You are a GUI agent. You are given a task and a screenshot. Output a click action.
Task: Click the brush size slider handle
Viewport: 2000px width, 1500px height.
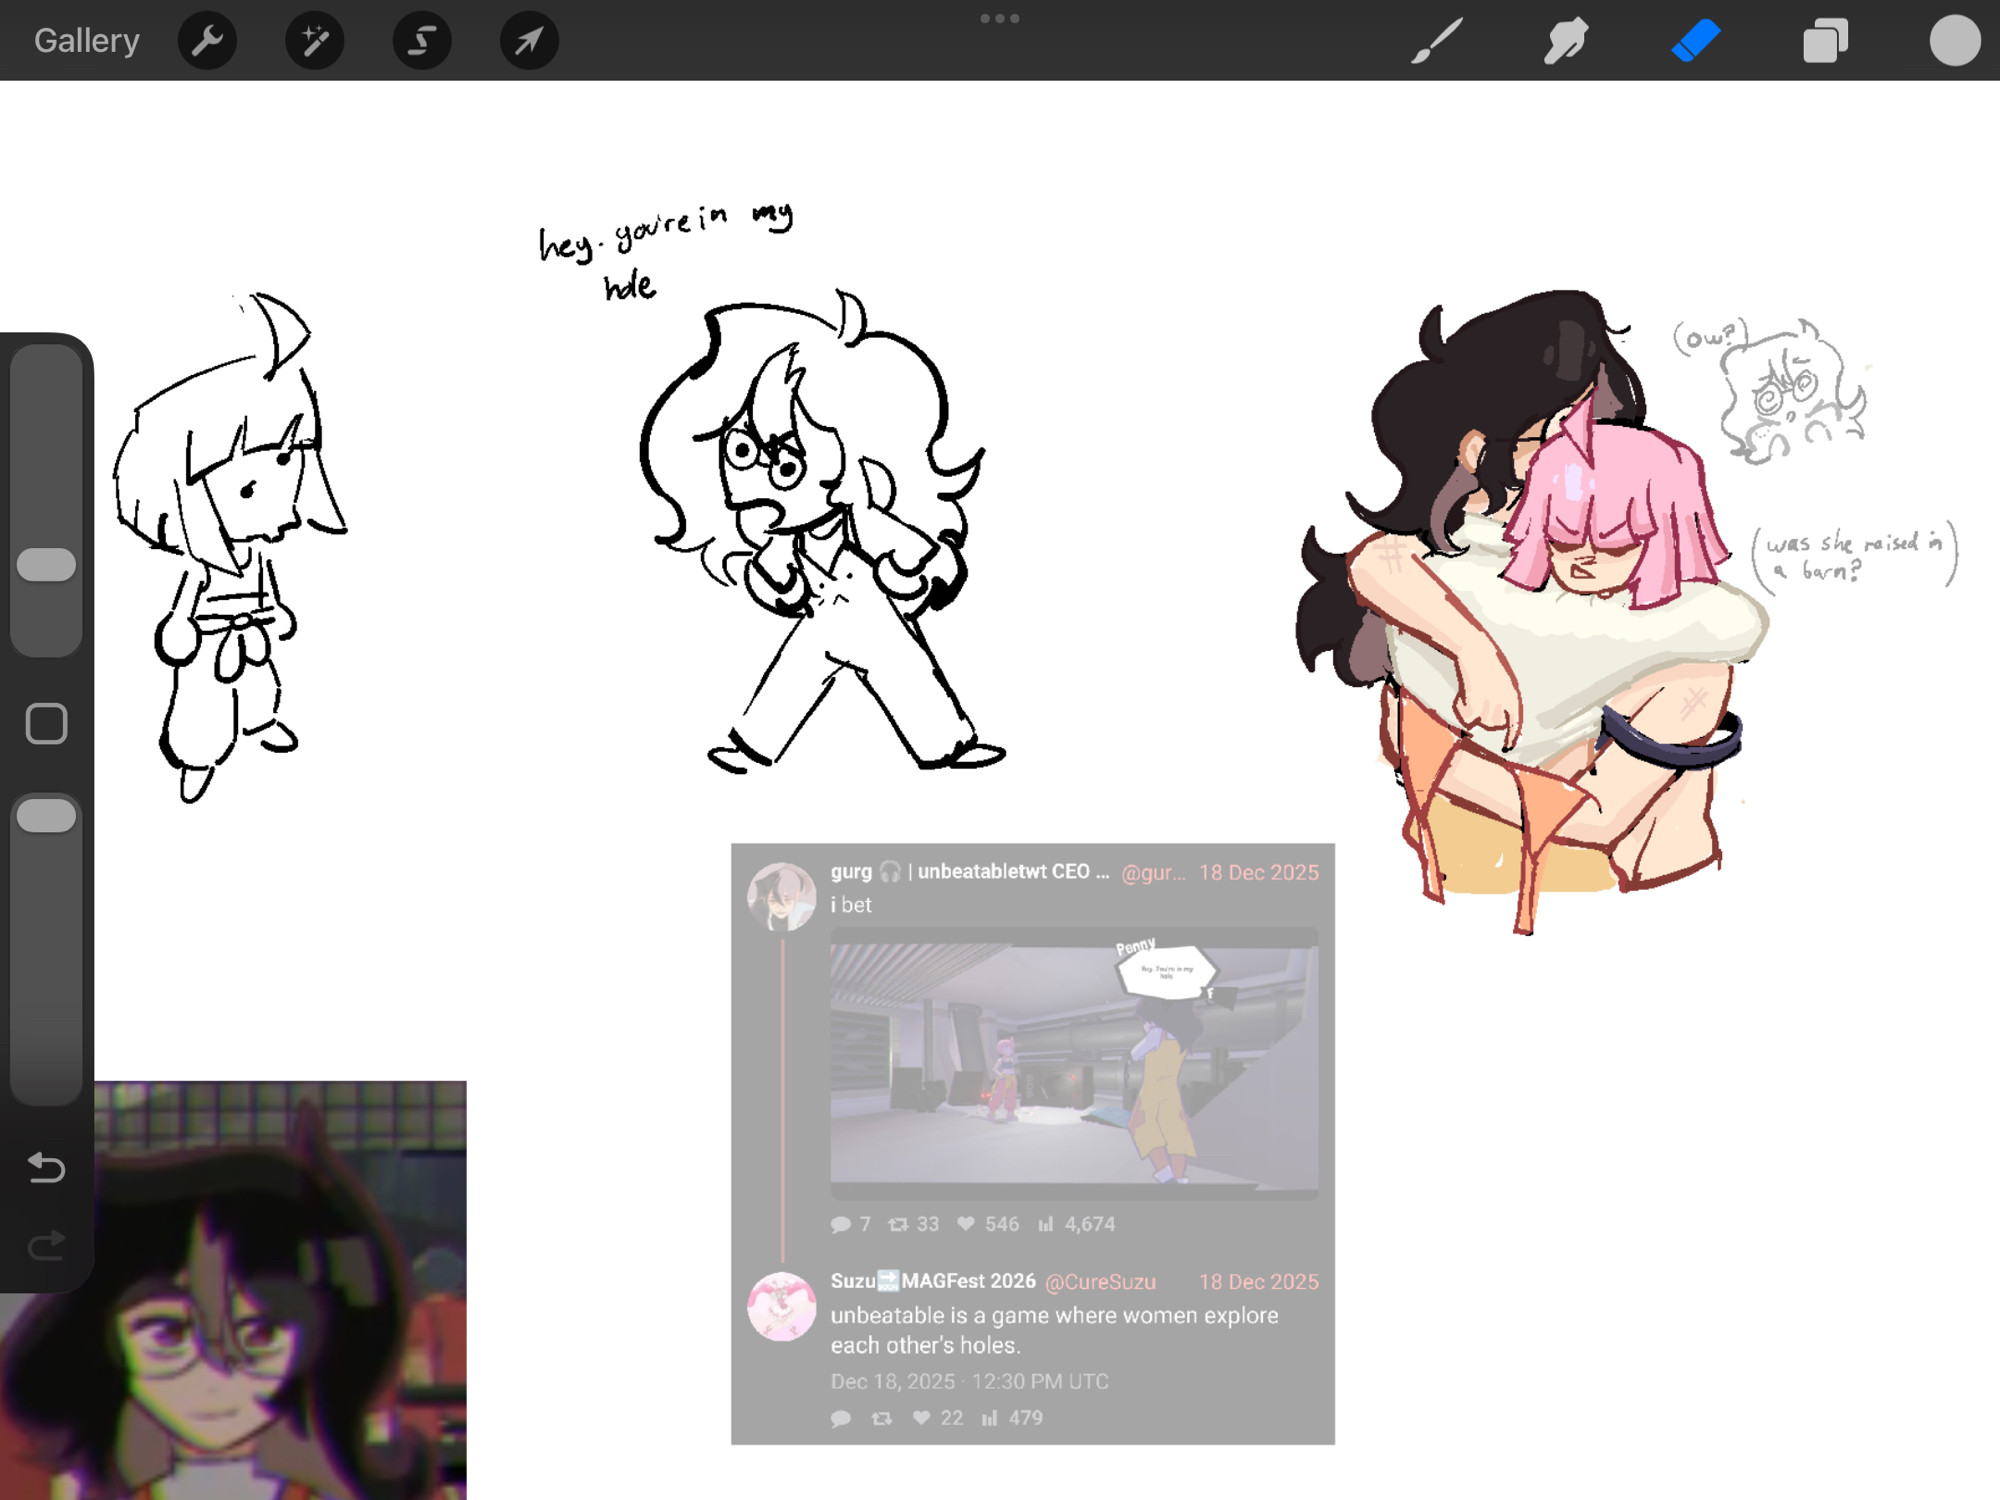[x=46, y=565]
